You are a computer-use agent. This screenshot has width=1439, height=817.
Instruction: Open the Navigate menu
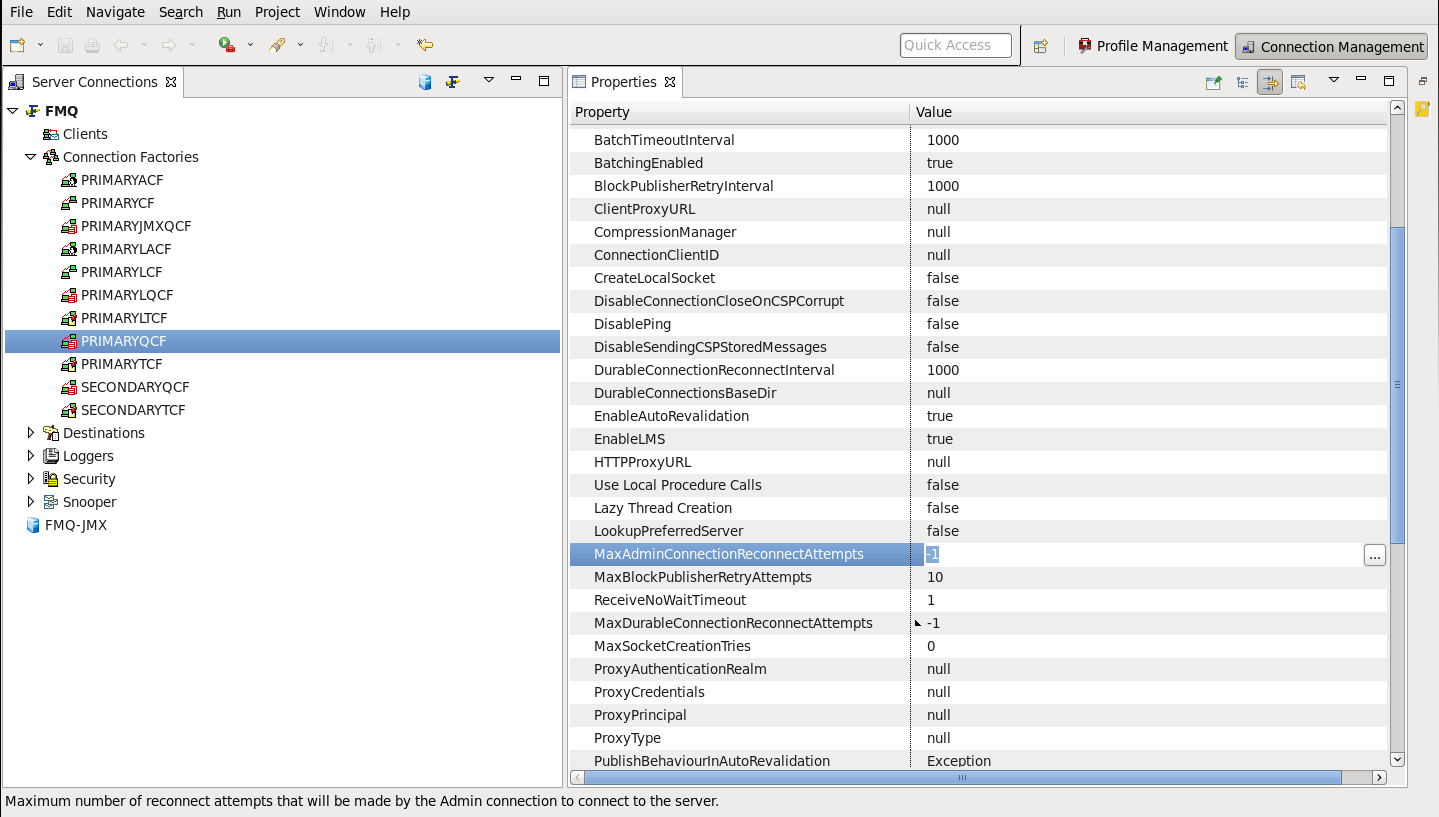pos(115,12)
